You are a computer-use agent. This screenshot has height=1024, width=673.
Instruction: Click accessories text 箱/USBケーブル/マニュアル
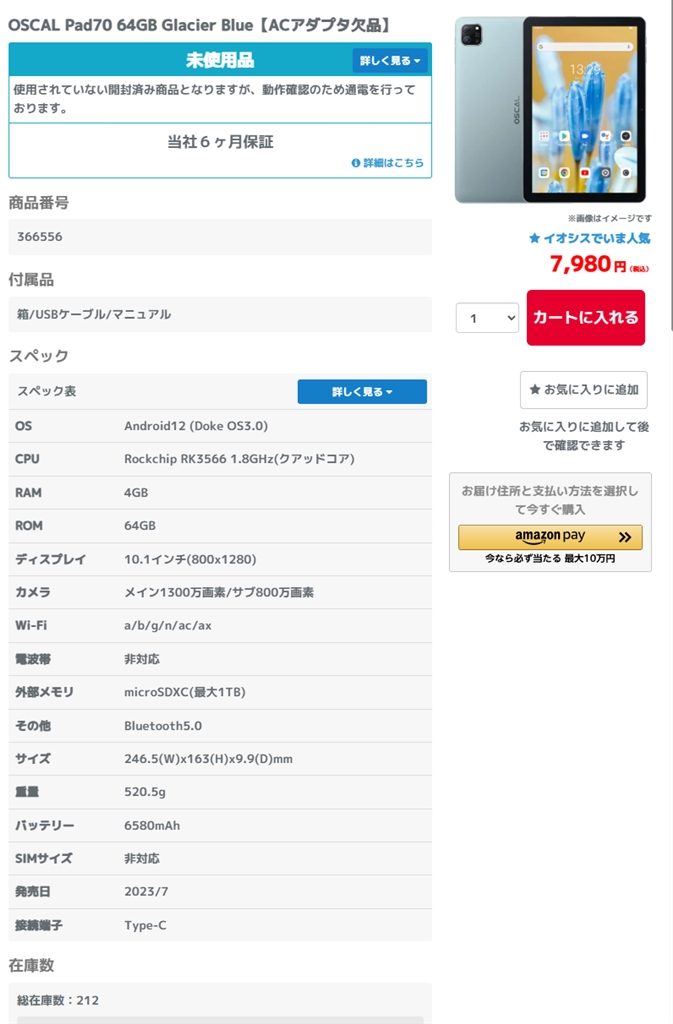tap(94, 314)
